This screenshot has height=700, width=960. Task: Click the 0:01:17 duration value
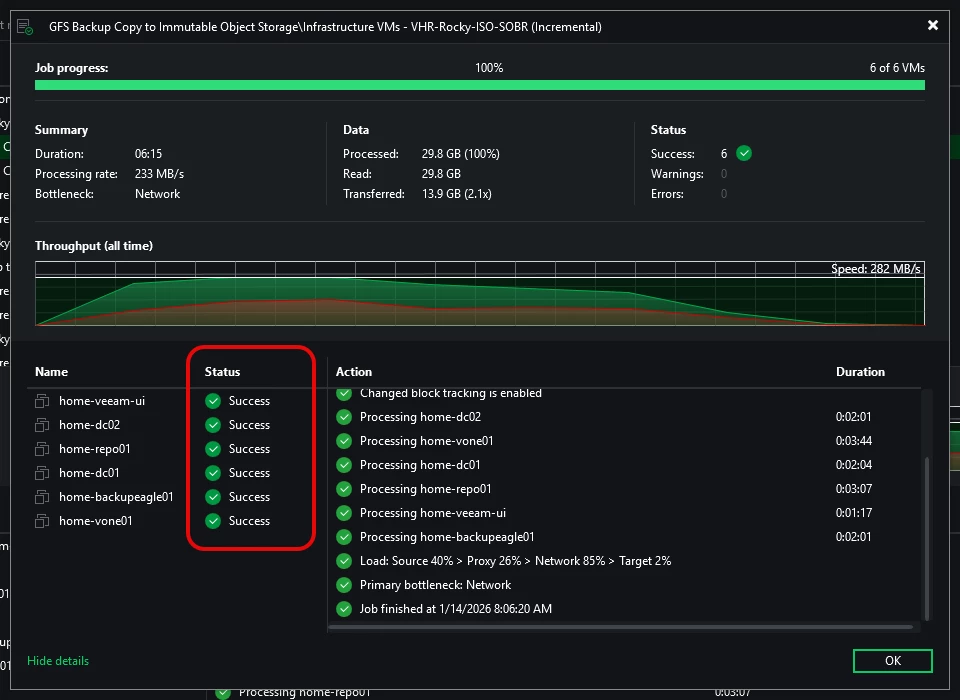pos(853,513)
